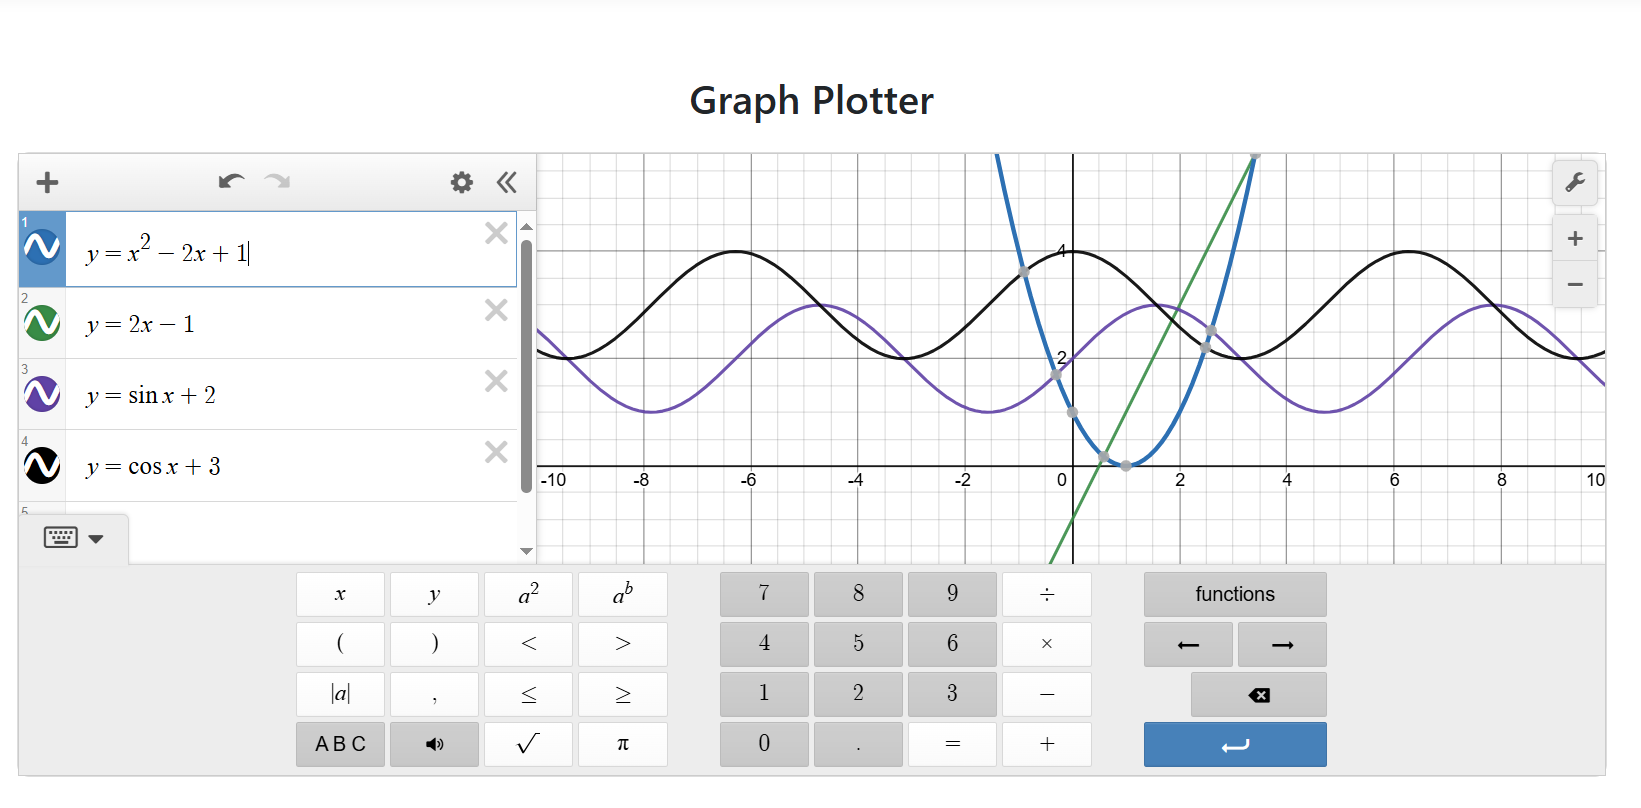
Task: Click the redo arrow icon
Action: (277, 182)
